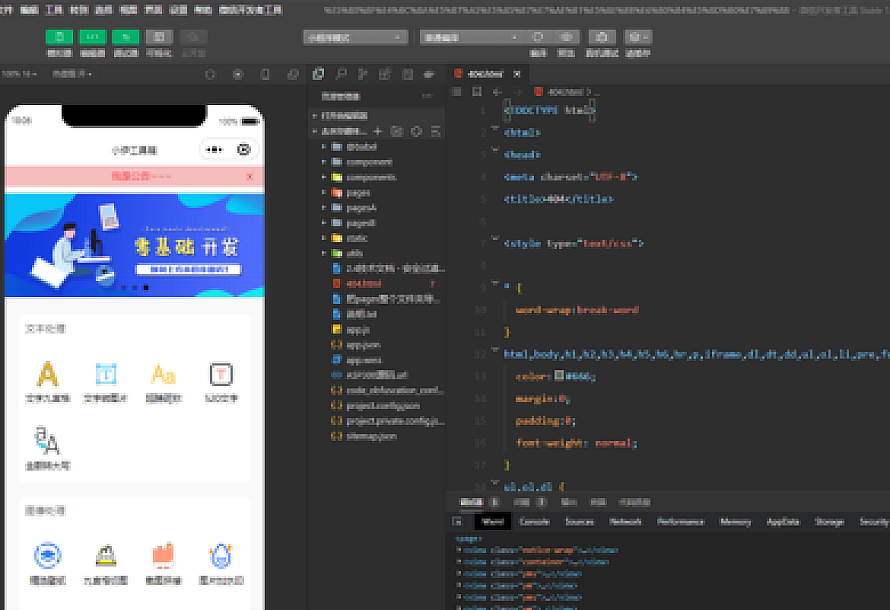Click the #666 color swatch in code
The image size is (890, 610).
point(558,376)
